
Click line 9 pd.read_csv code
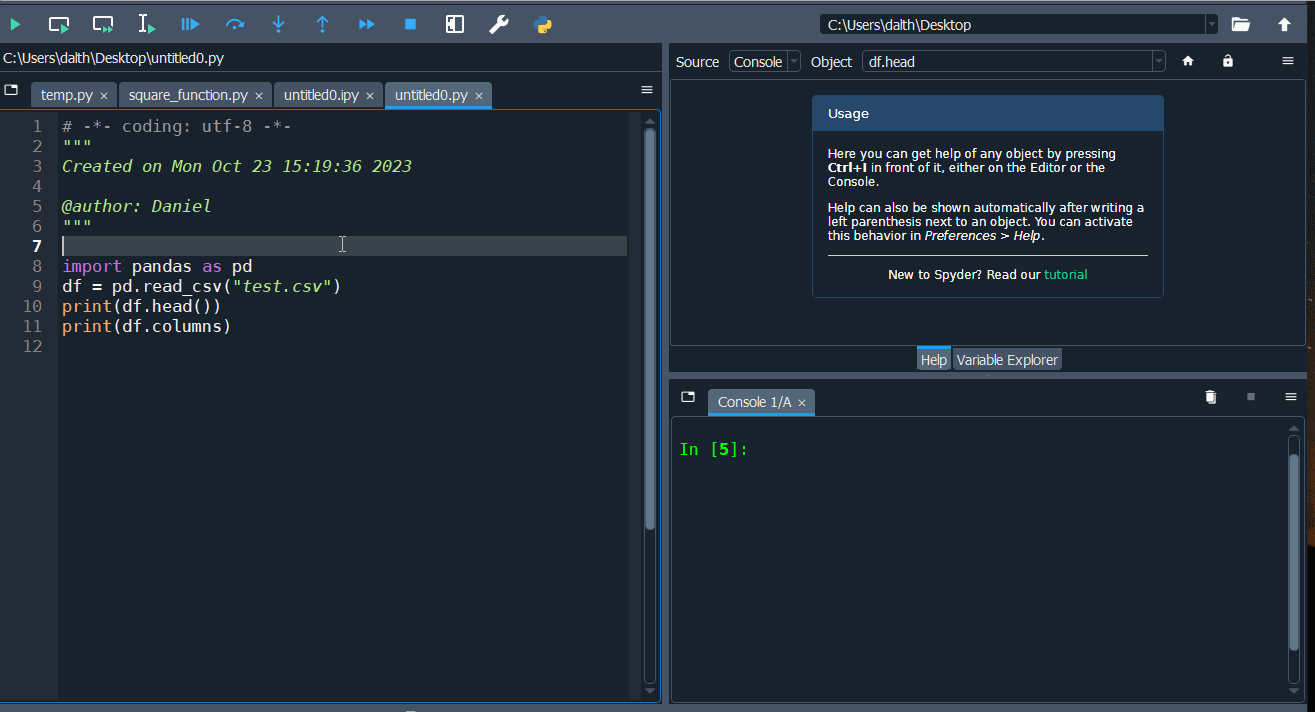(202, 286)
